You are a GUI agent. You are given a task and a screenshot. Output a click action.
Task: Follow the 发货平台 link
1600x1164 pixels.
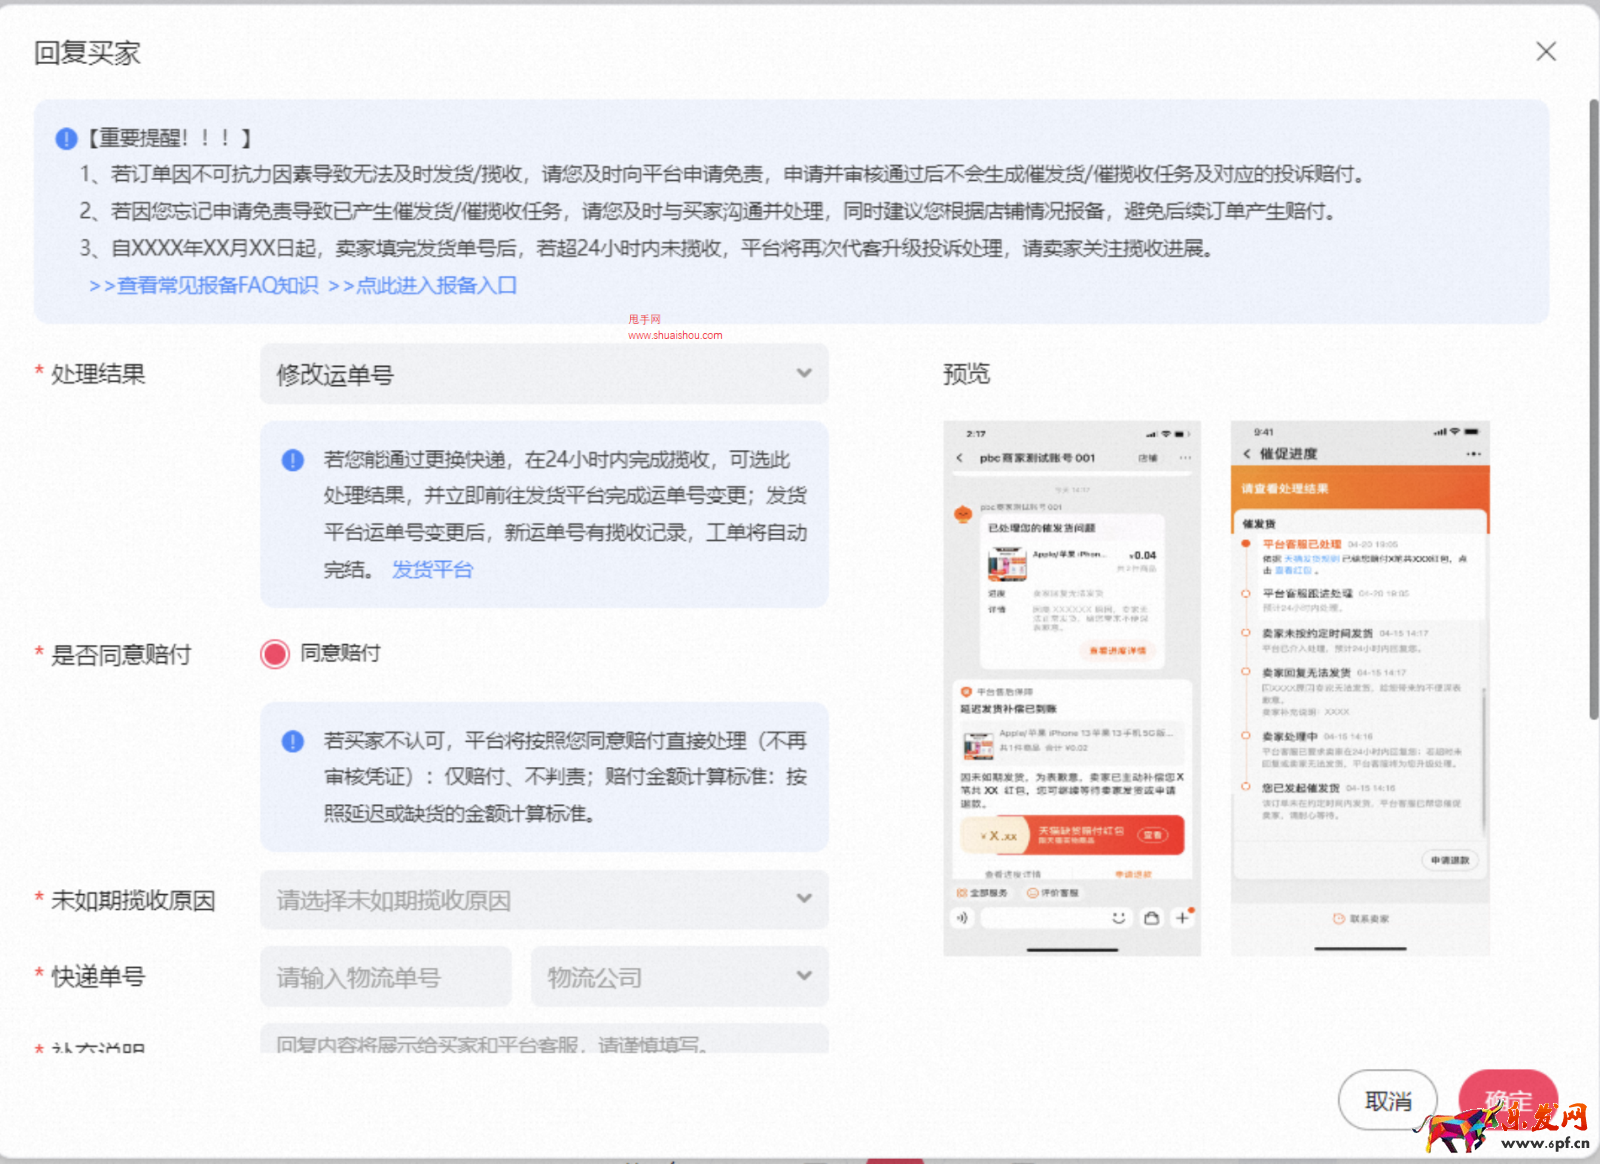coord(432,570)
